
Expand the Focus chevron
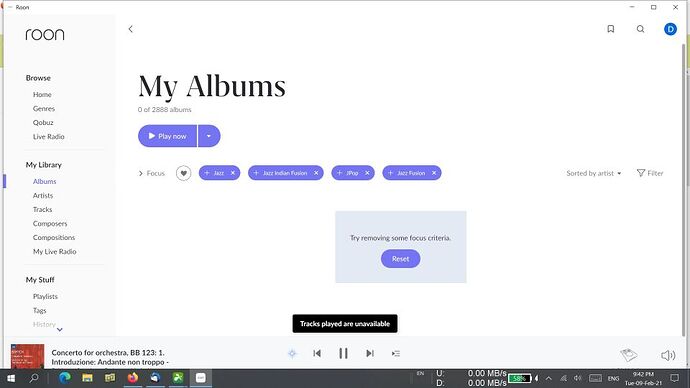pyautogui.click(x=141, y=173)
